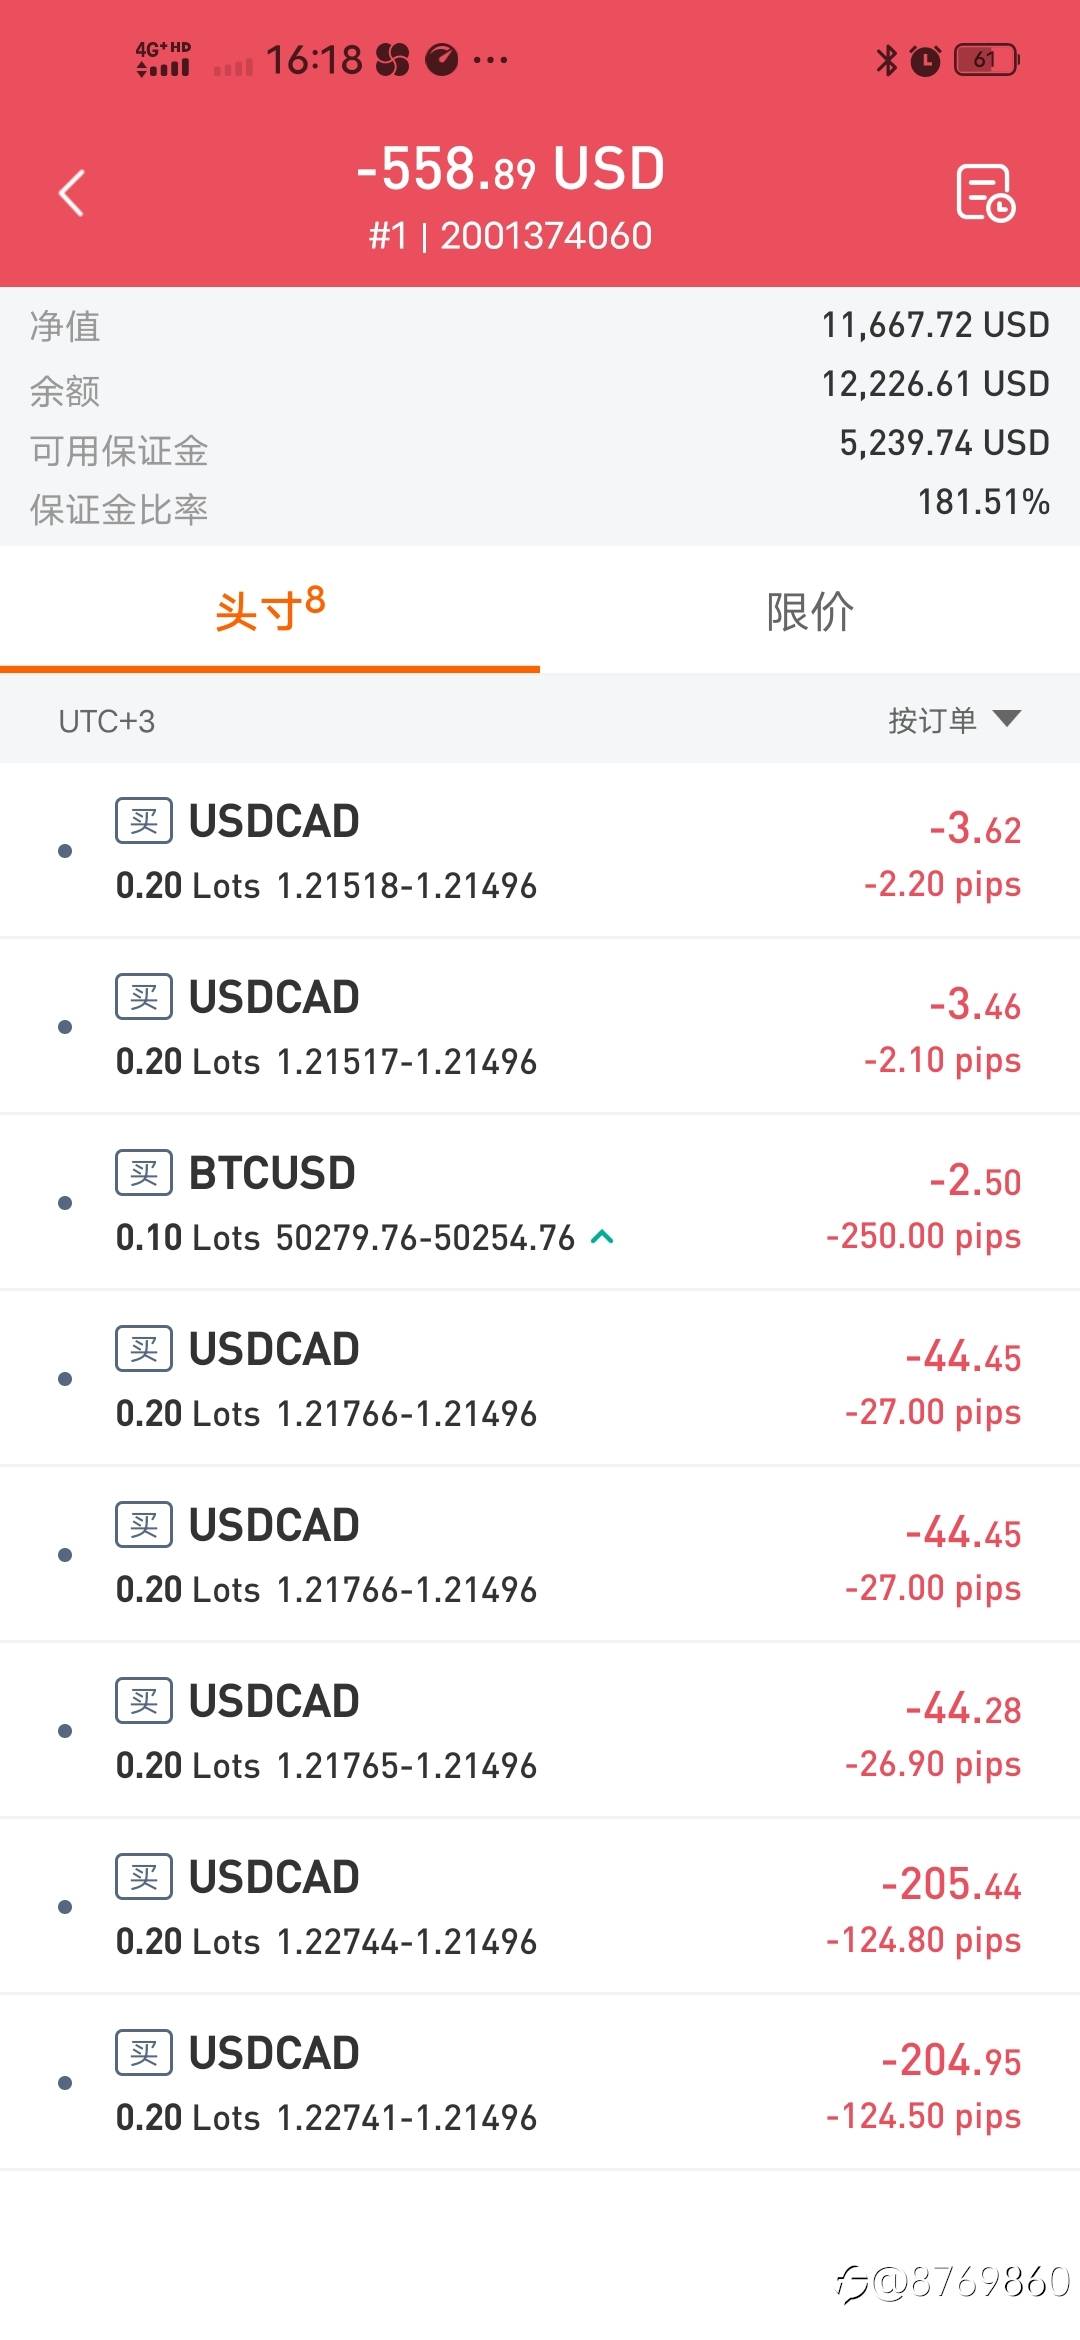Screen dimensions: 1080x2340
Task: Open USDCAD position with -204.95 loss
Action: (x=540, y=2082)
